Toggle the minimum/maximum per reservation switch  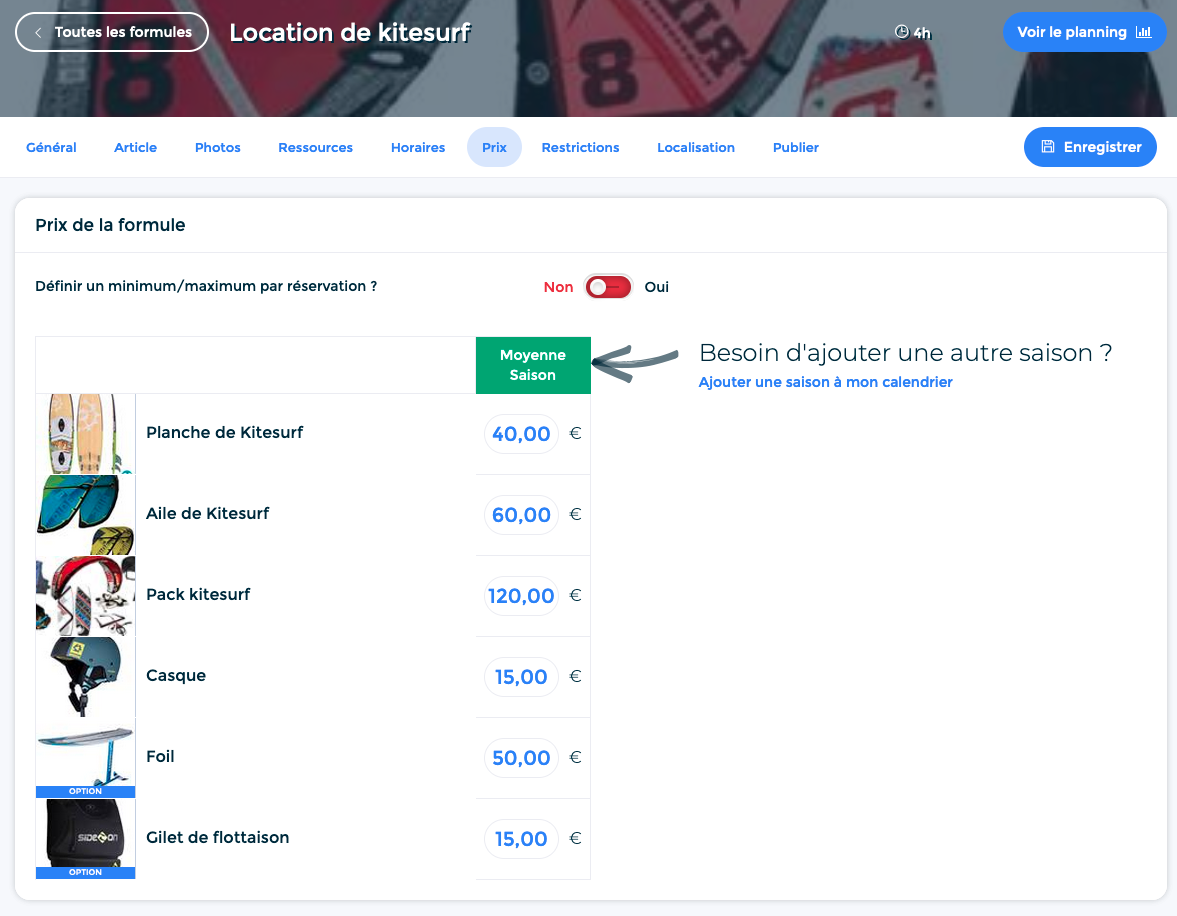pyautogui.click(x=608, y=287)
